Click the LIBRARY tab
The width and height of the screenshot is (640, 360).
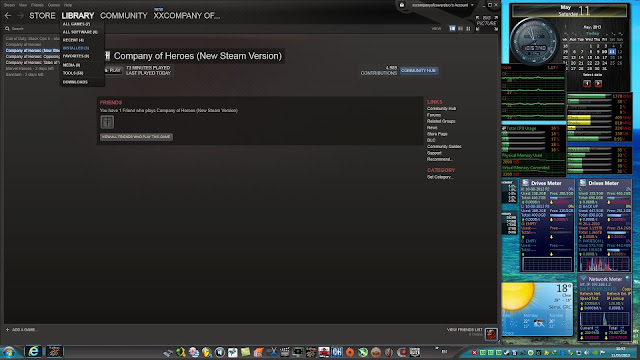[x=78, y=16]
